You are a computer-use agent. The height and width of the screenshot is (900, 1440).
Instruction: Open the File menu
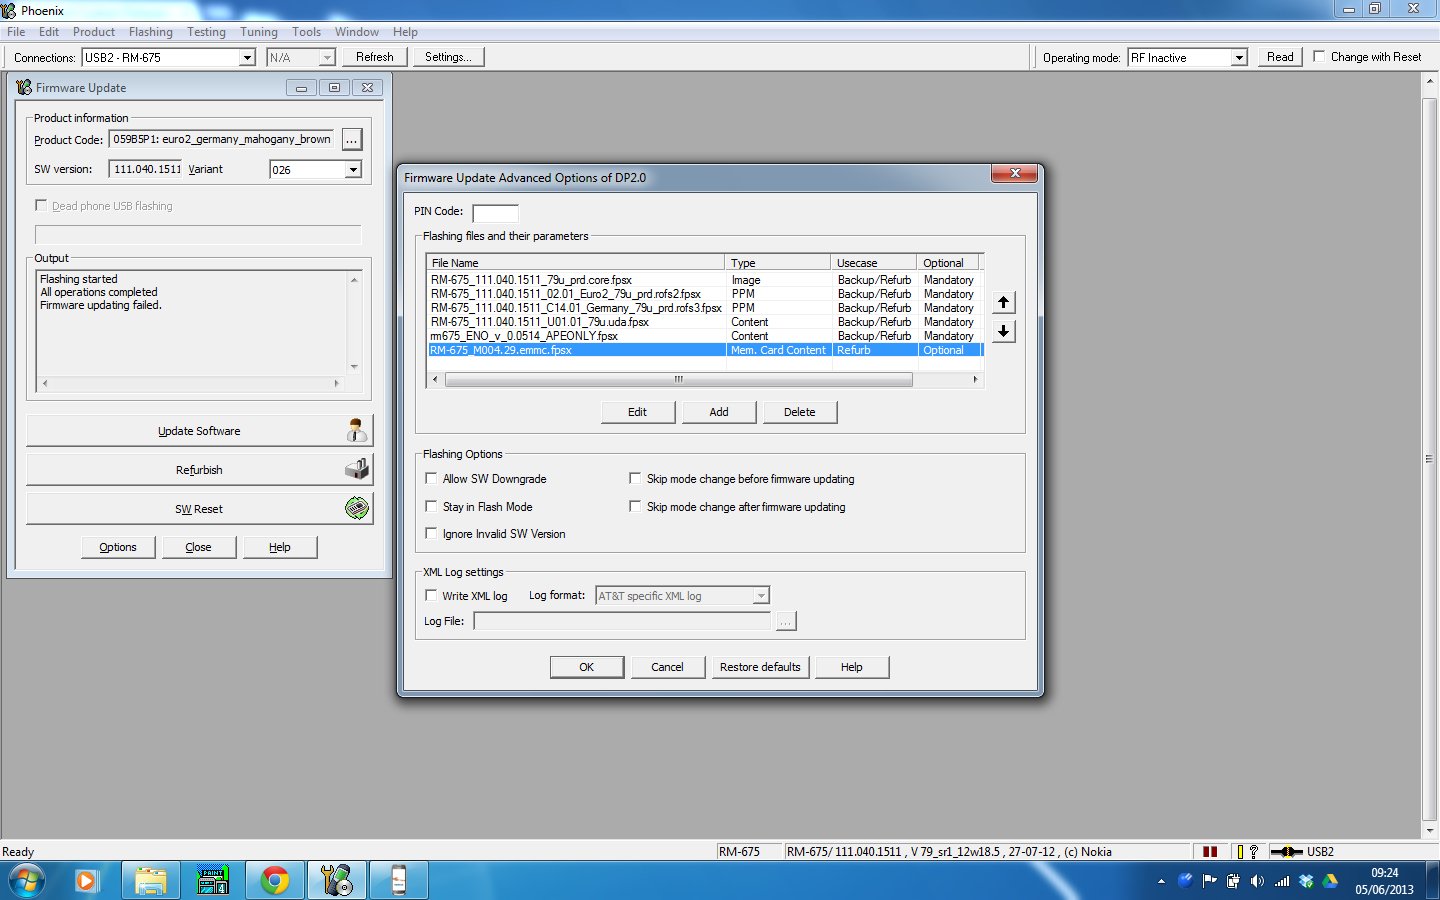(x=16, y=32)
